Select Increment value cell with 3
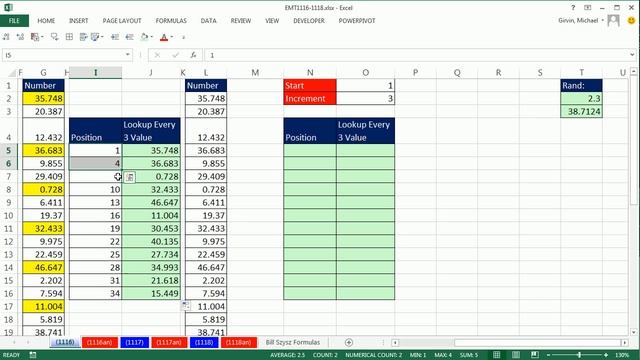640x360 pixels. point(365,98)
